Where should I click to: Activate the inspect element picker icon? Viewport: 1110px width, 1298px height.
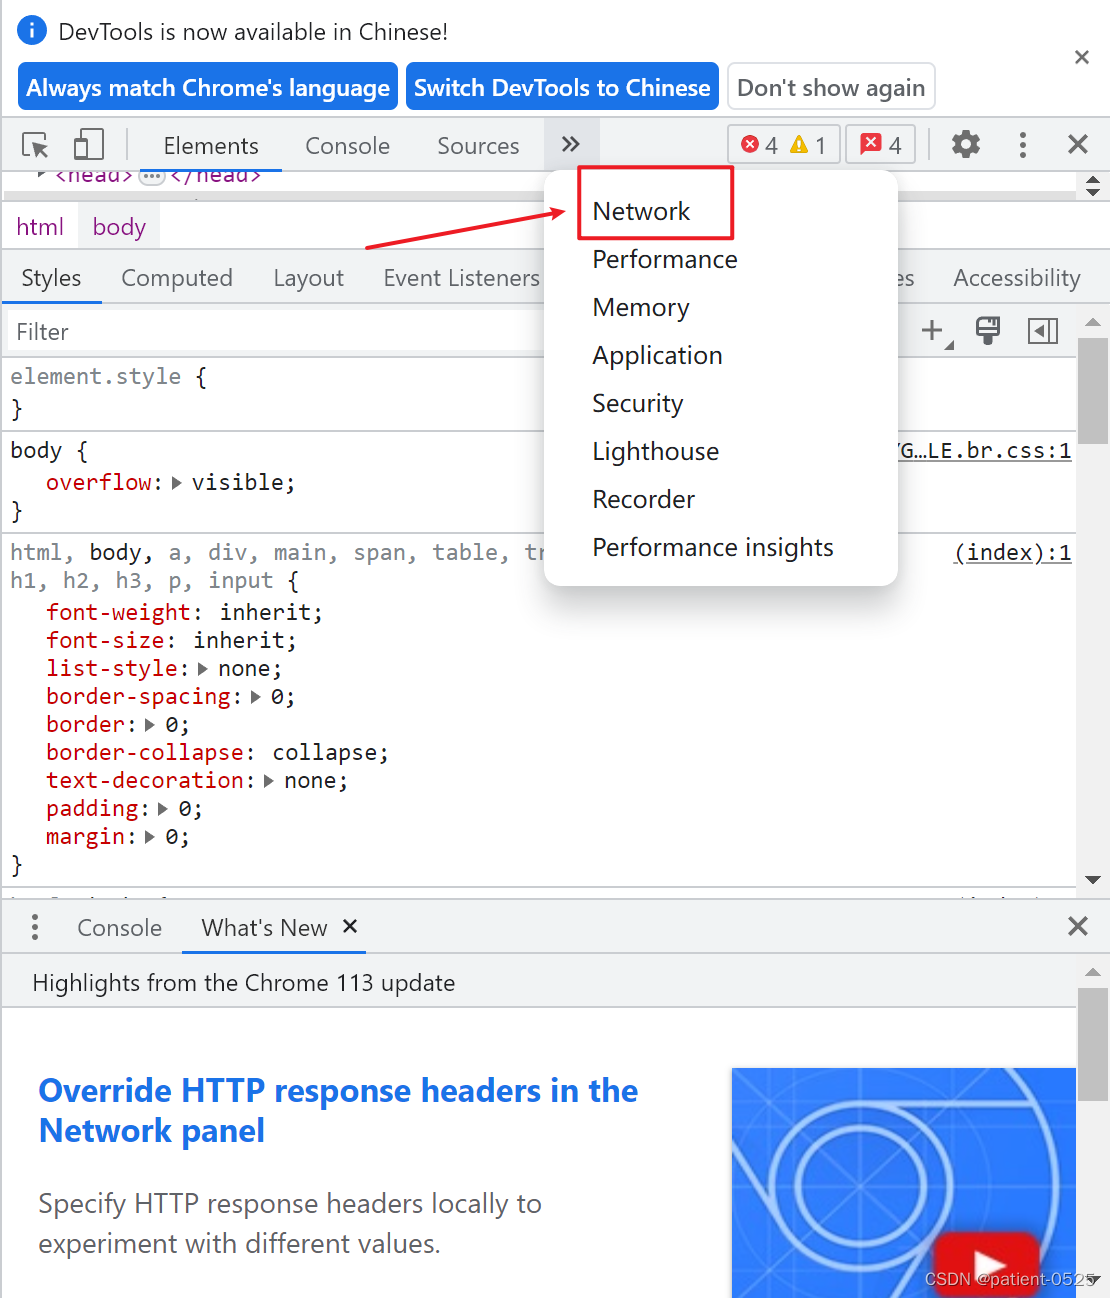click(36, 145)
